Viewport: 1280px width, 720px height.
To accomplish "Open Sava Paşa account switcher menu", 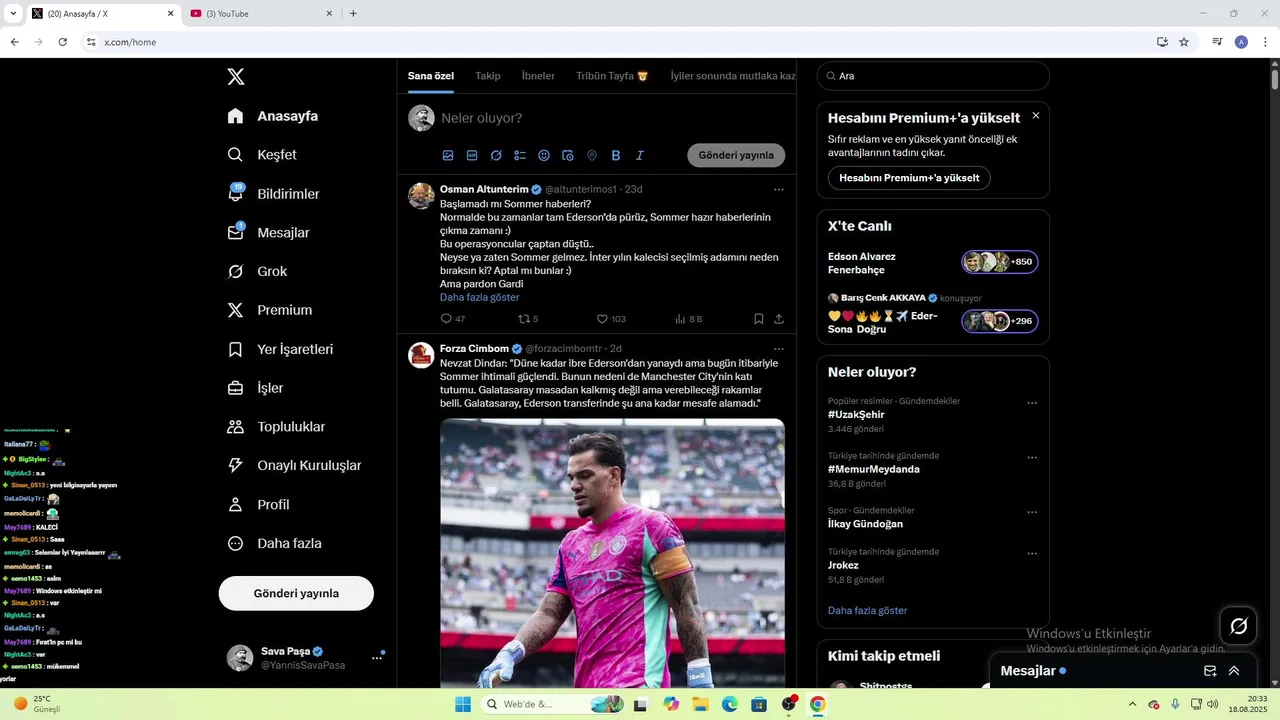I will tap(306, 657).
